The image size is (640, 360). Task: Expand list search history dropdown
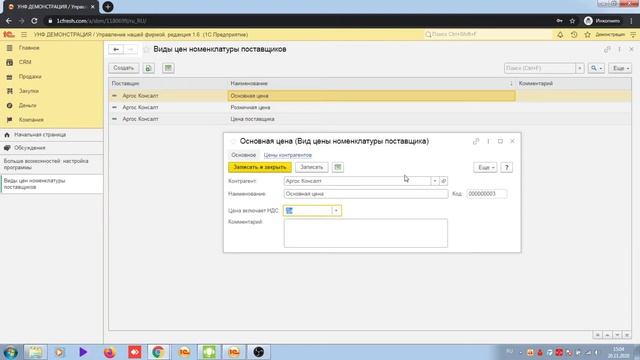[x=580, y=68]
